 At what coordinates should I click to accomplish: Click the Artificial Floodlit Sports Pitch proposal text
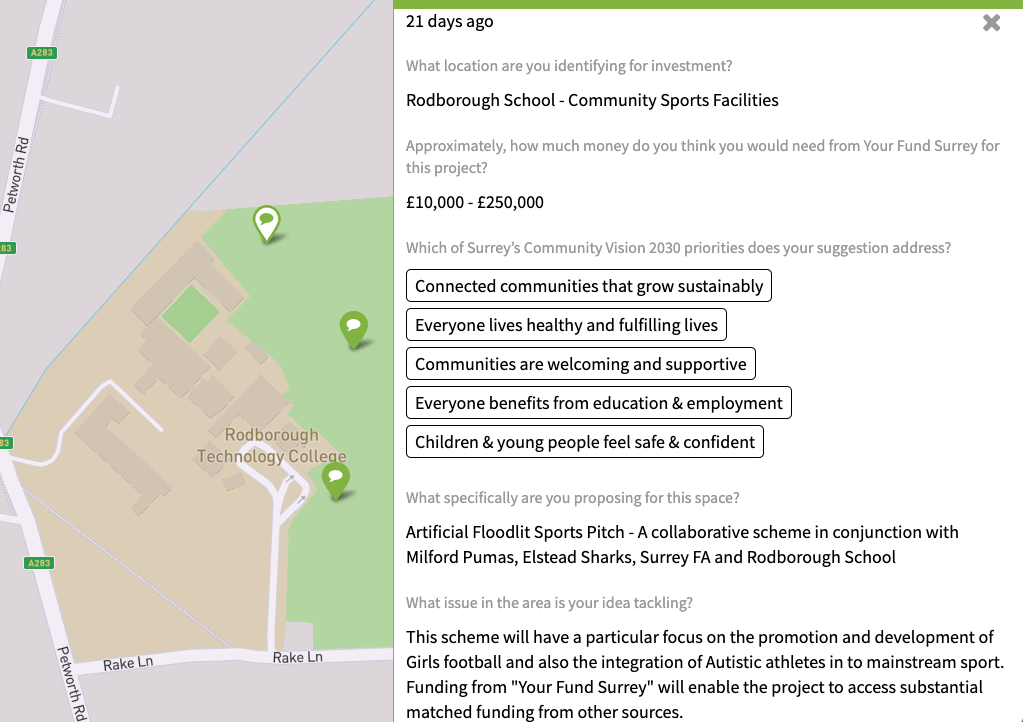click(x=682, y=544)
